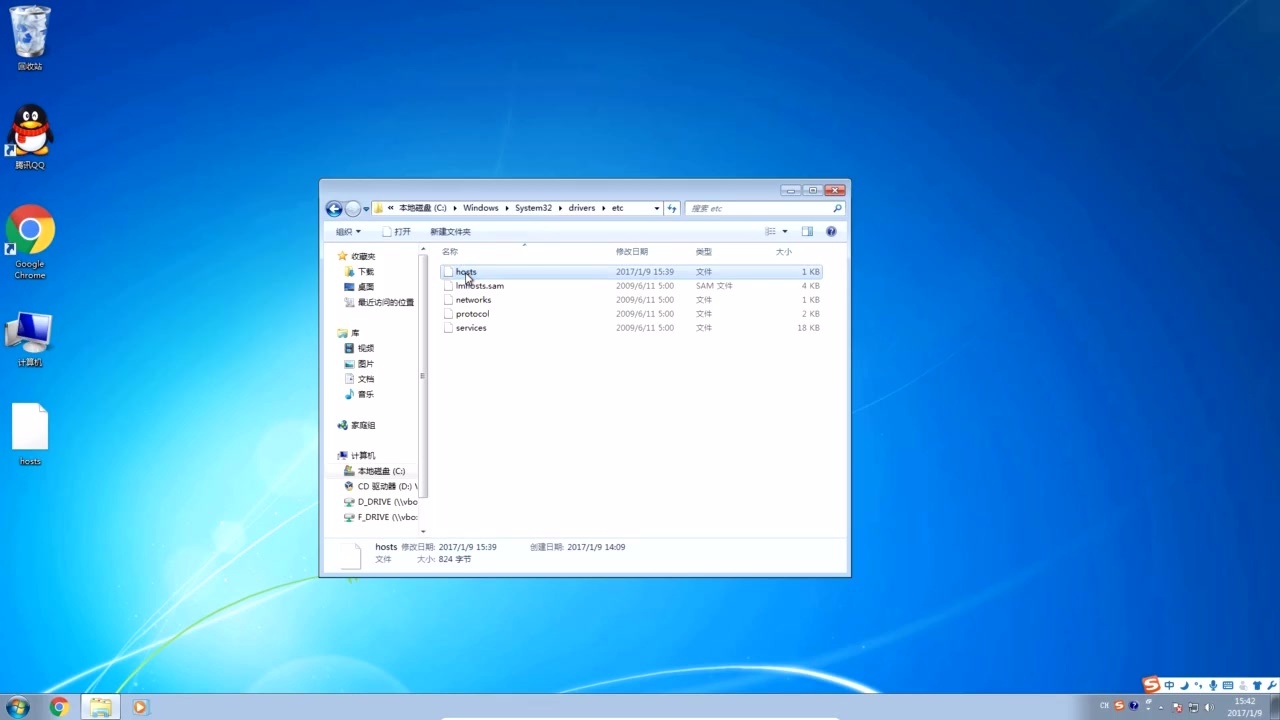Go back with the Explorer back arrow
Viewport: 1280px width, 720px height.
pos(334,209)
